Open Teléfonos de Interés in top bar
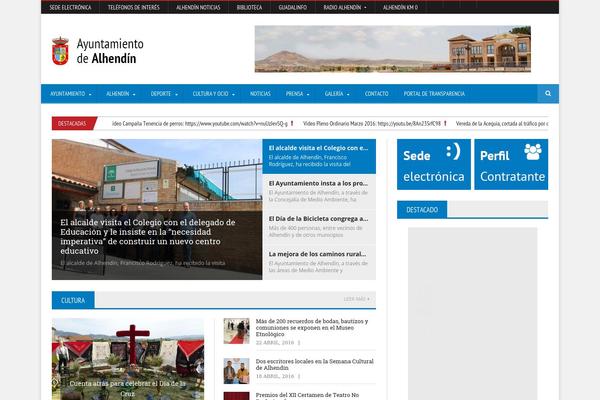Image resolution: width=600 pixels, height=400 pixels. tap(134, 7)
